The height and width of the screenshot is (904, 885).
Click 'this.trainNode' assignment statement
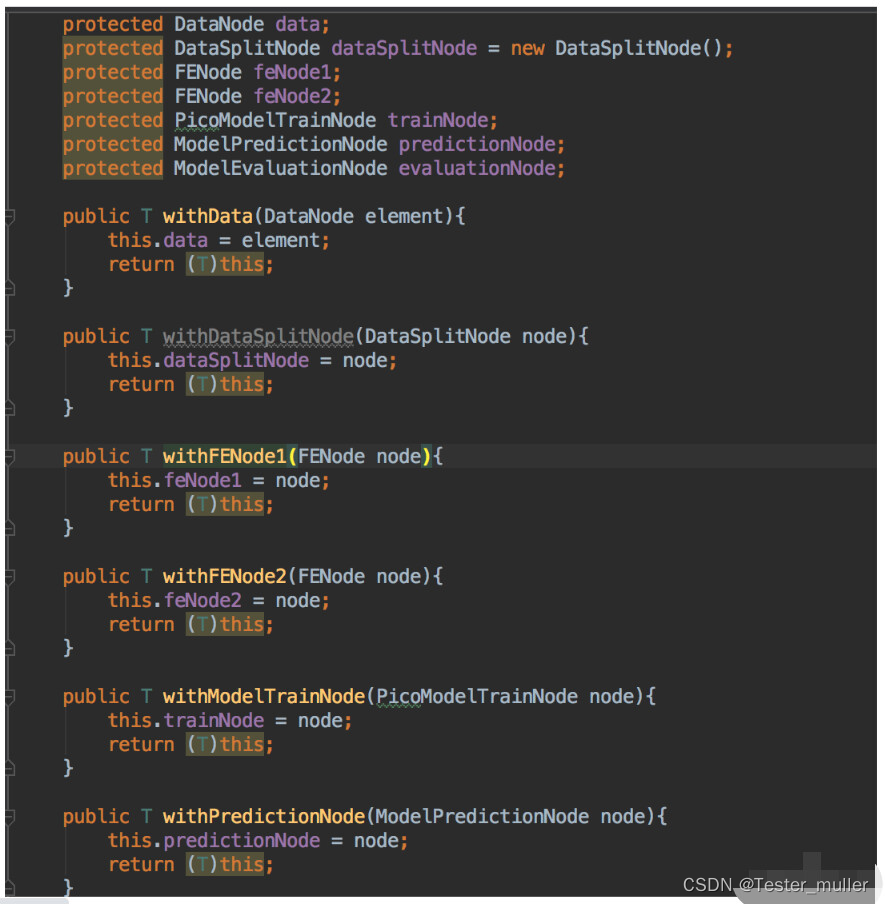click(x=186, y=720)
